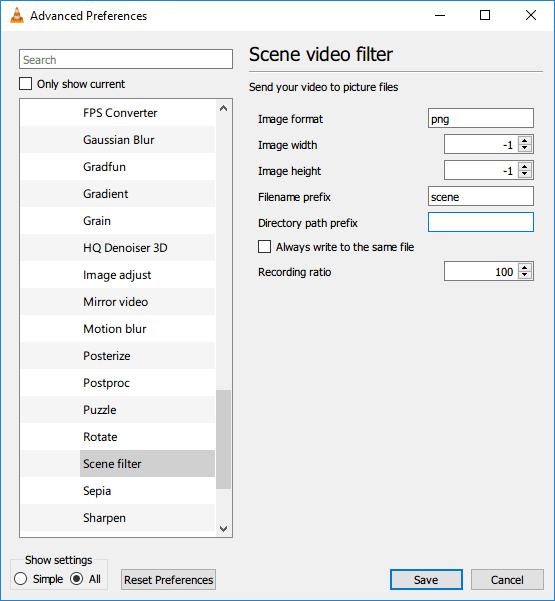Decrease Image height with down arrow
Screen dimensions: 555x601
[x=525, y=174]
